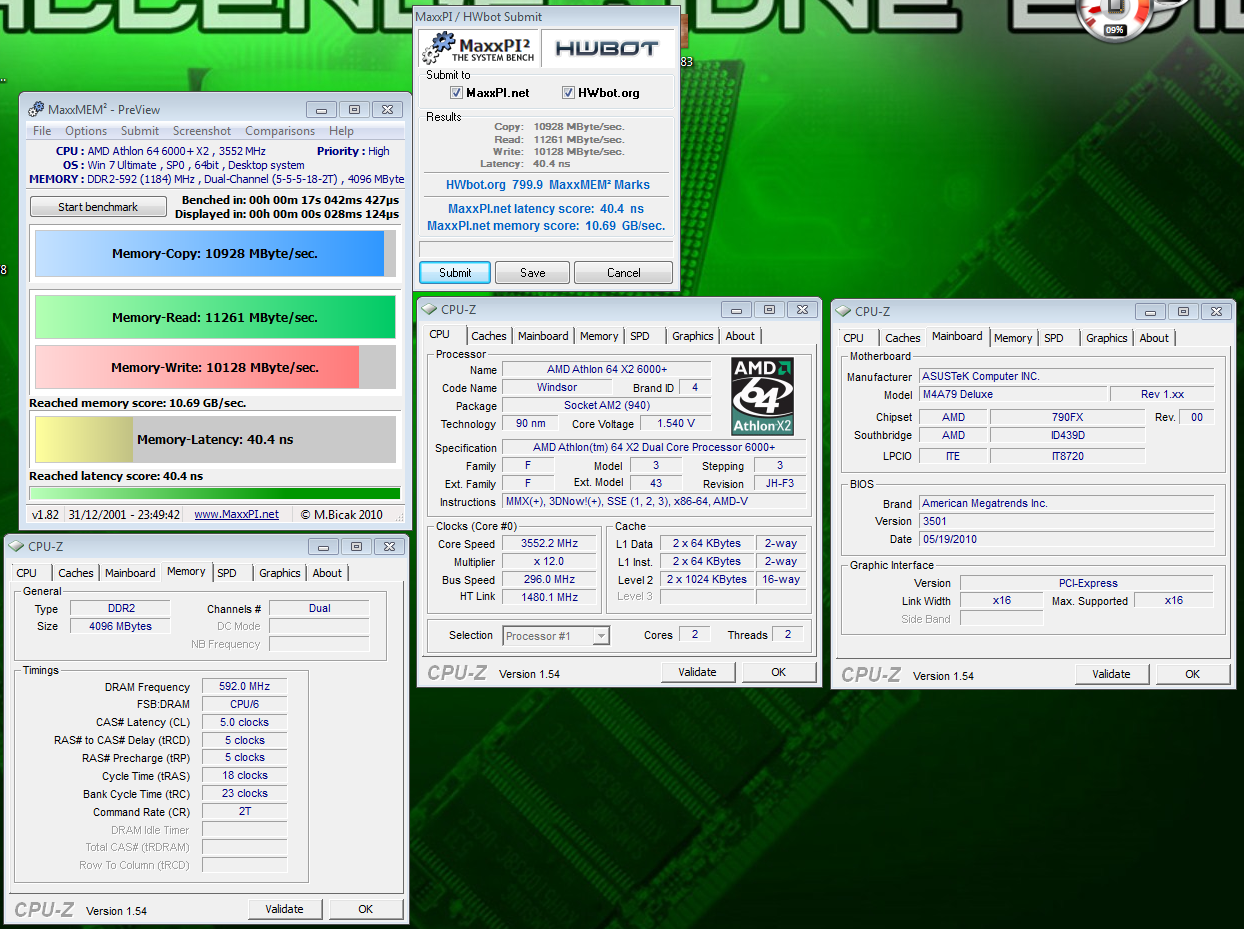The height and width of the screenshot is (929, 1244).
Task: Click the Name field AMD Athlon 64 X2 6000+
Action: point(606,370)
